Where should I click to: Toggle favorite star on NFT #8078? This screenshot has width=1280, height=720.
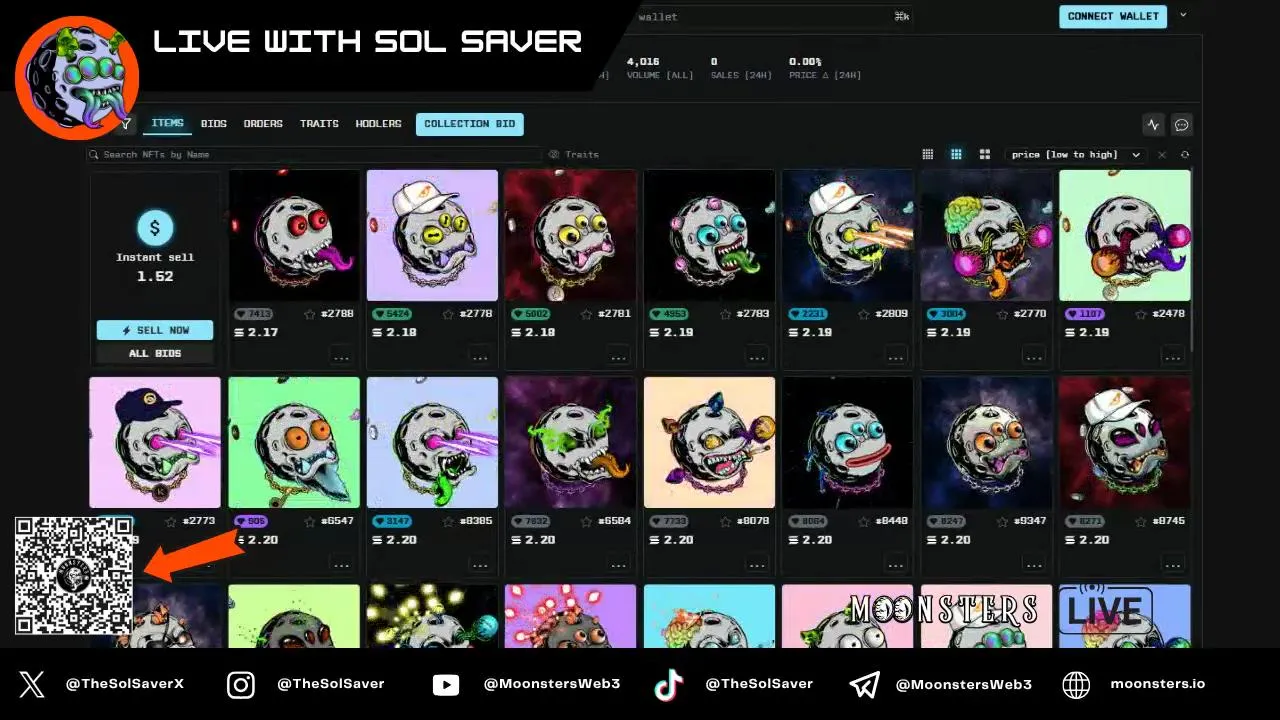pos(725,521)
